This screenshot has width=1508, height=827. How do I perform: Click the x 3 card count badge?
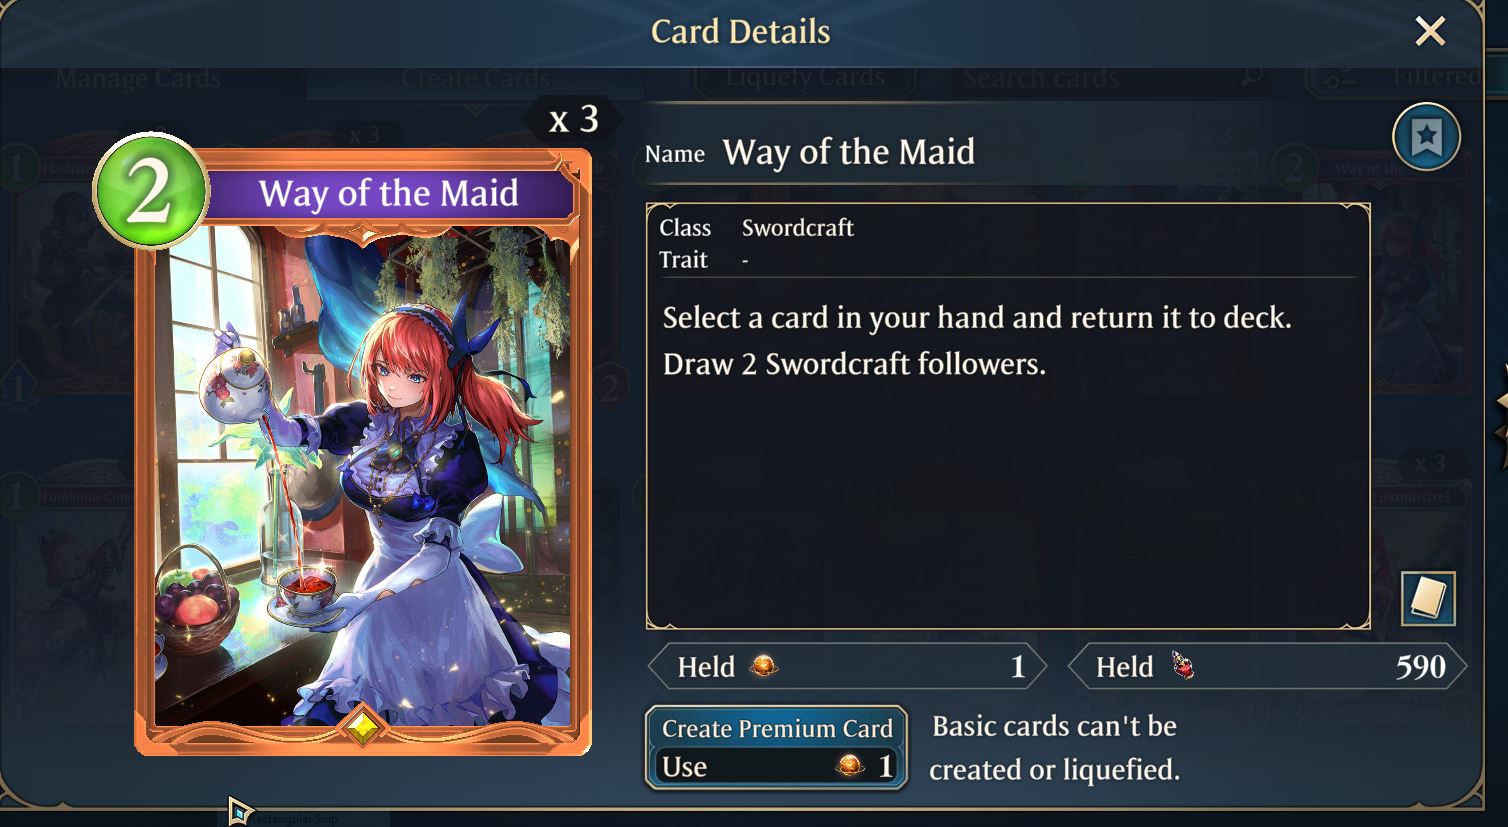574,119
